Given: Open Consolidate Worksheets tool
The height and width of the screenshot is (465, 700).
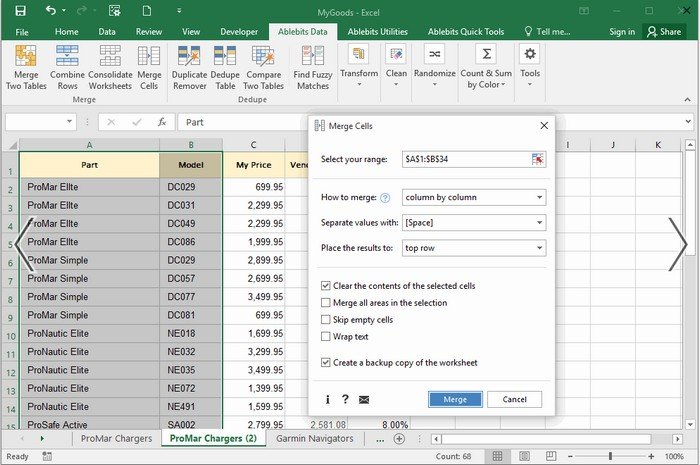Looking at the screenshot, I should tap(110, 67).
